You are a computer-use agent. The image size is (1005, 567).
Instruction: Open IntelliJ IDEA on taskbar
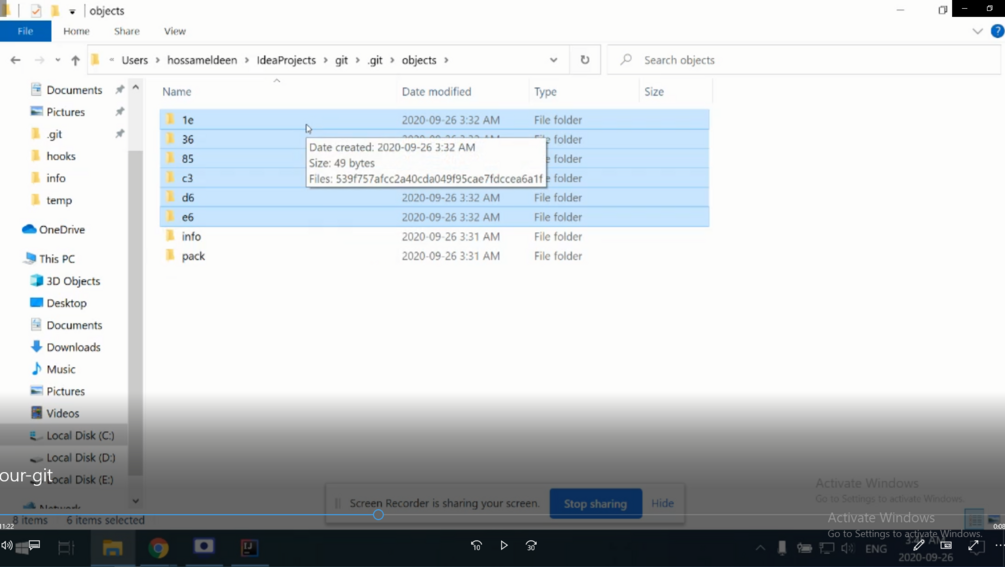(249, 548)
